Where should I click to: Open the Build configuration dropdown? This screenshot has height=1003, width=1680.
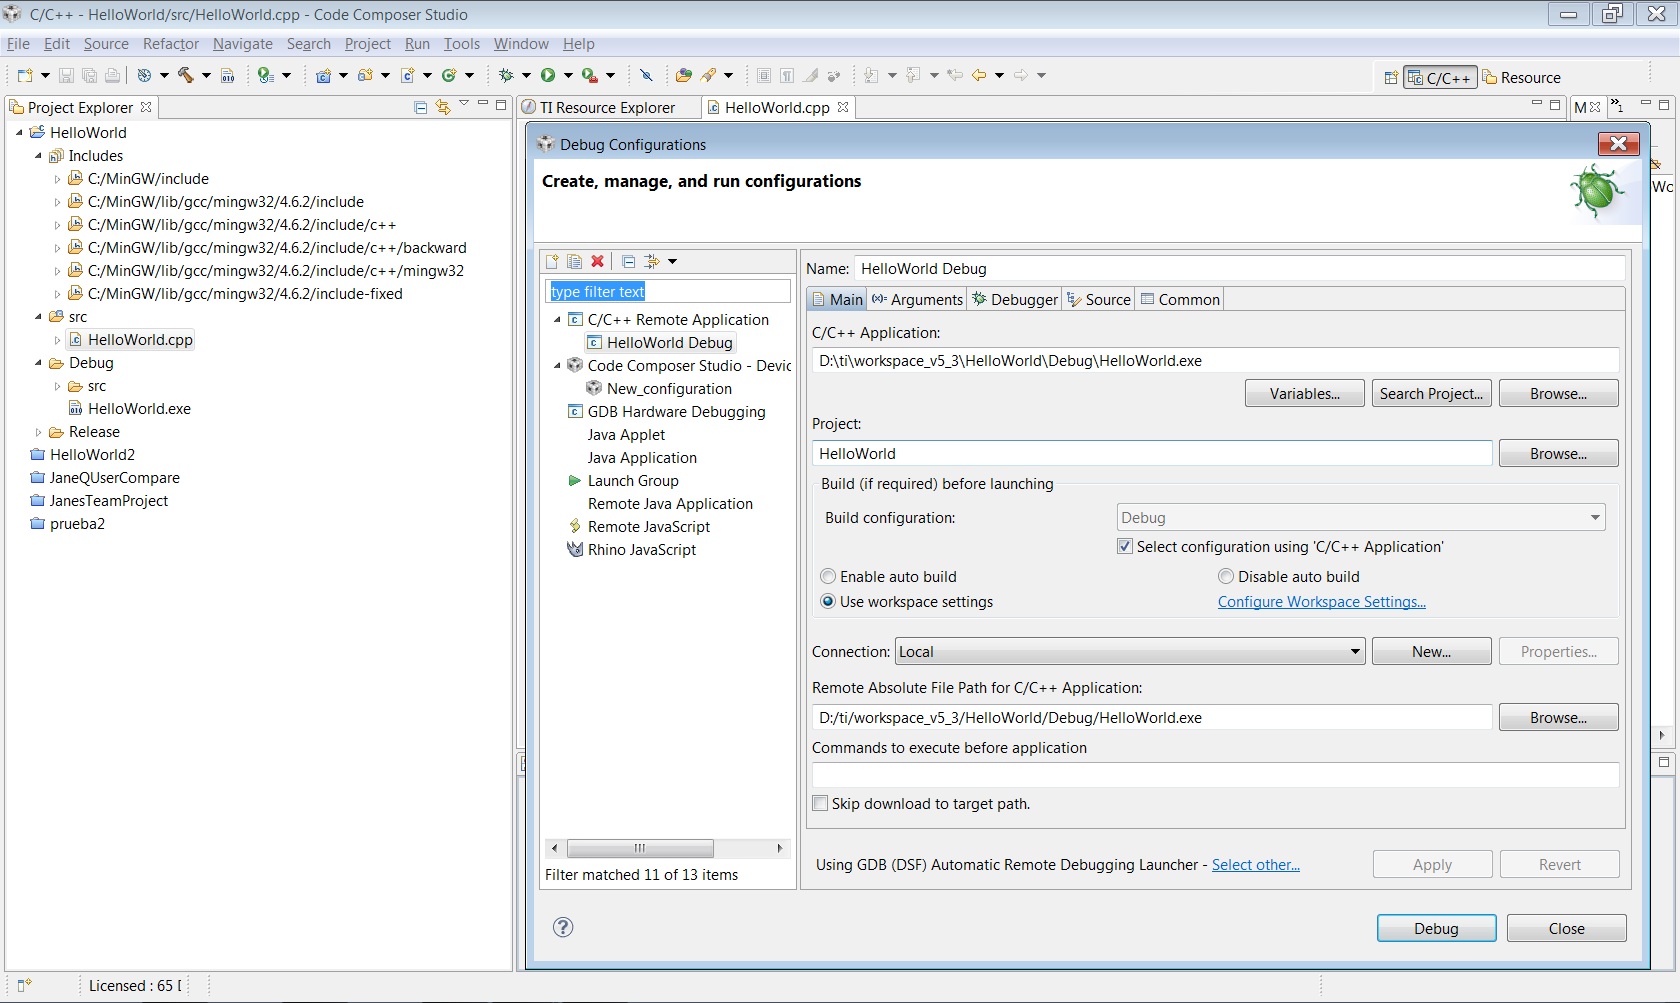click(1594, 517)
